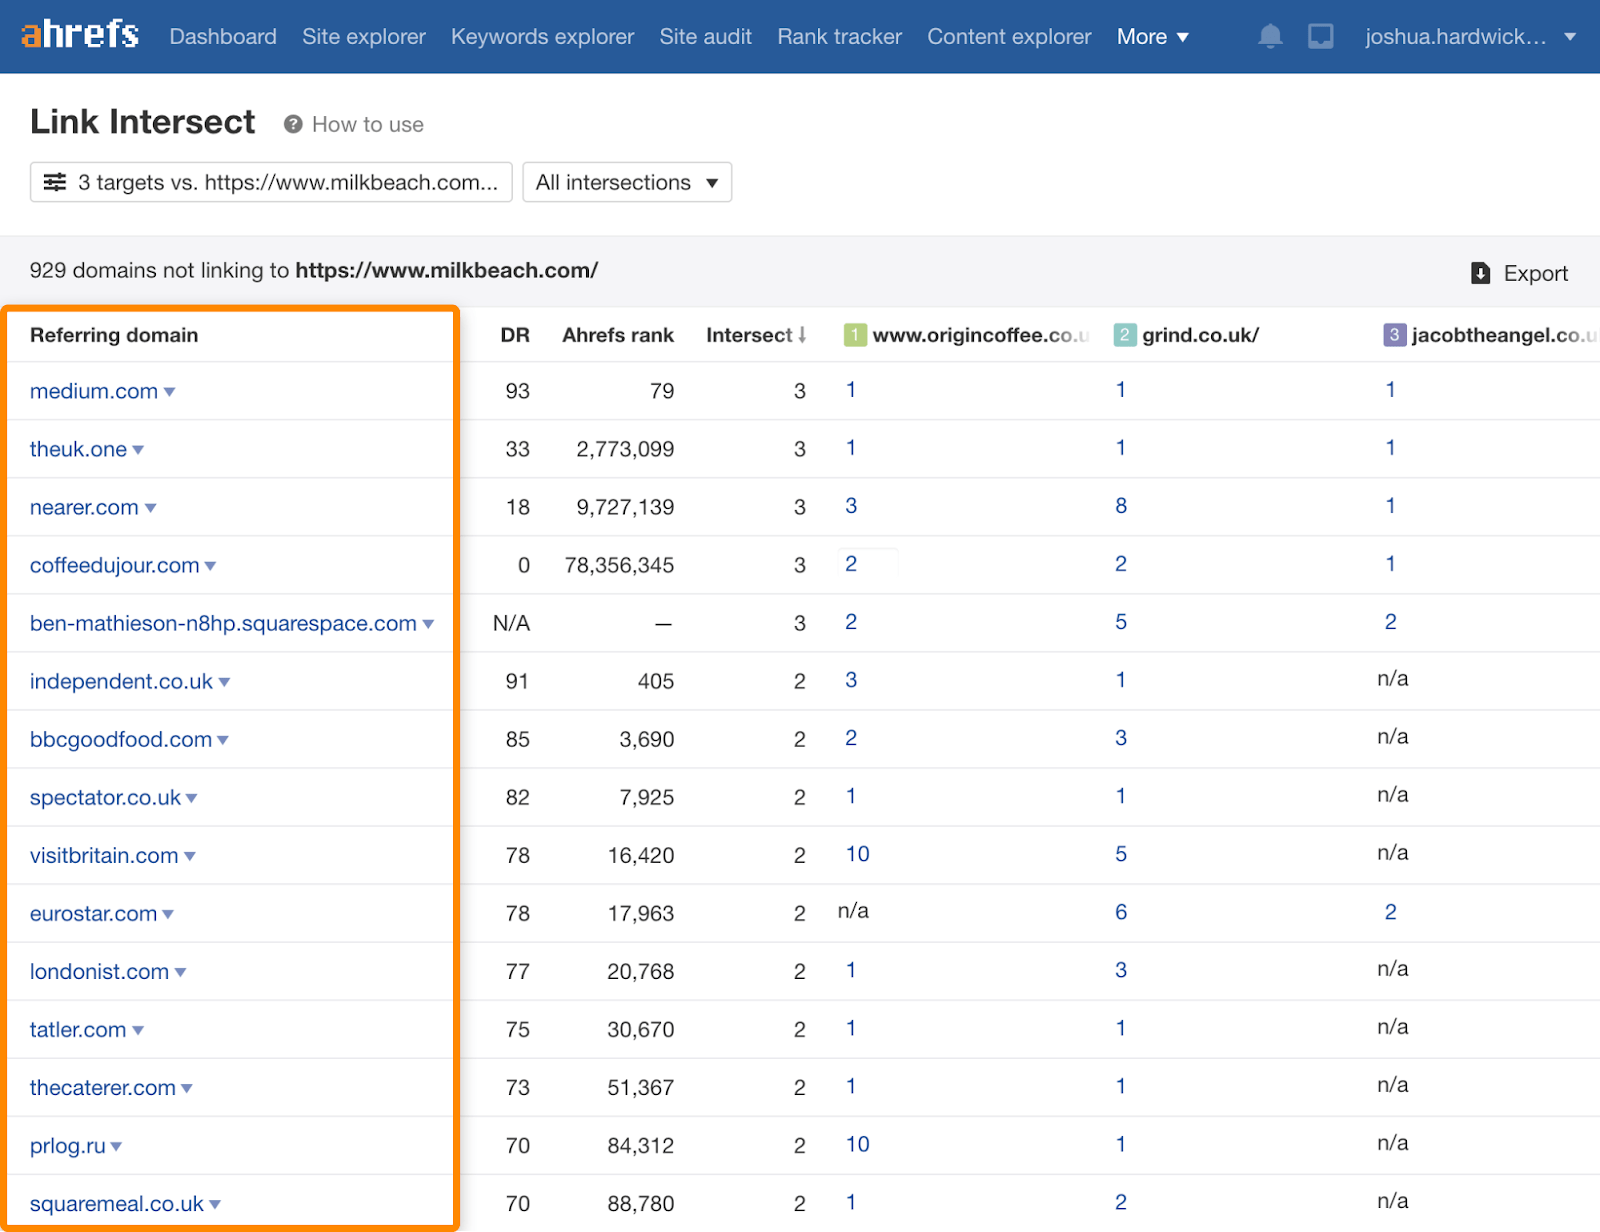1600x1232 pixels.
Task: Click the teal number 2 target badge
Action: click(1125, 335)
